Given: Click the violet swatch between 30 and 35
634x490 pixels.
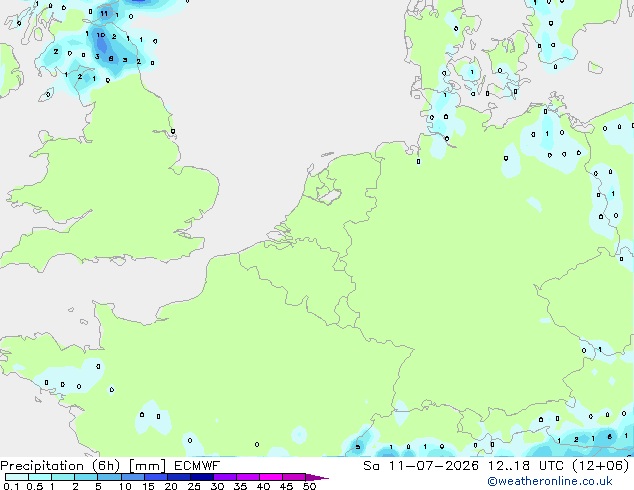Looking at the screenshot, I should point(224,477).
